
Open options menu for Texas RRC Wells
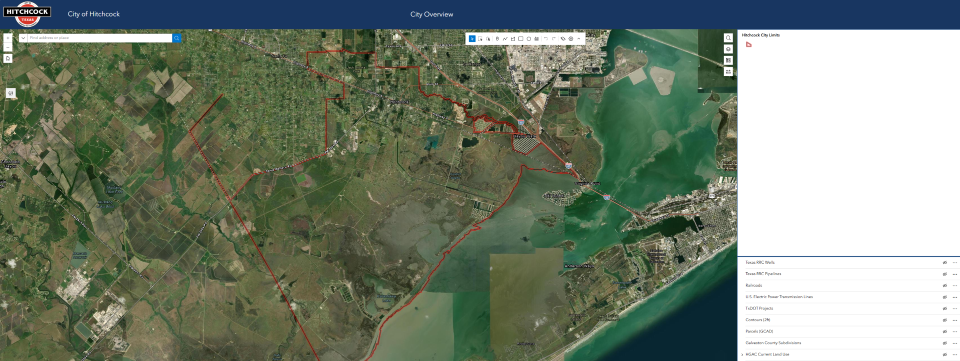pyautogui.click(x=954, y=262)
